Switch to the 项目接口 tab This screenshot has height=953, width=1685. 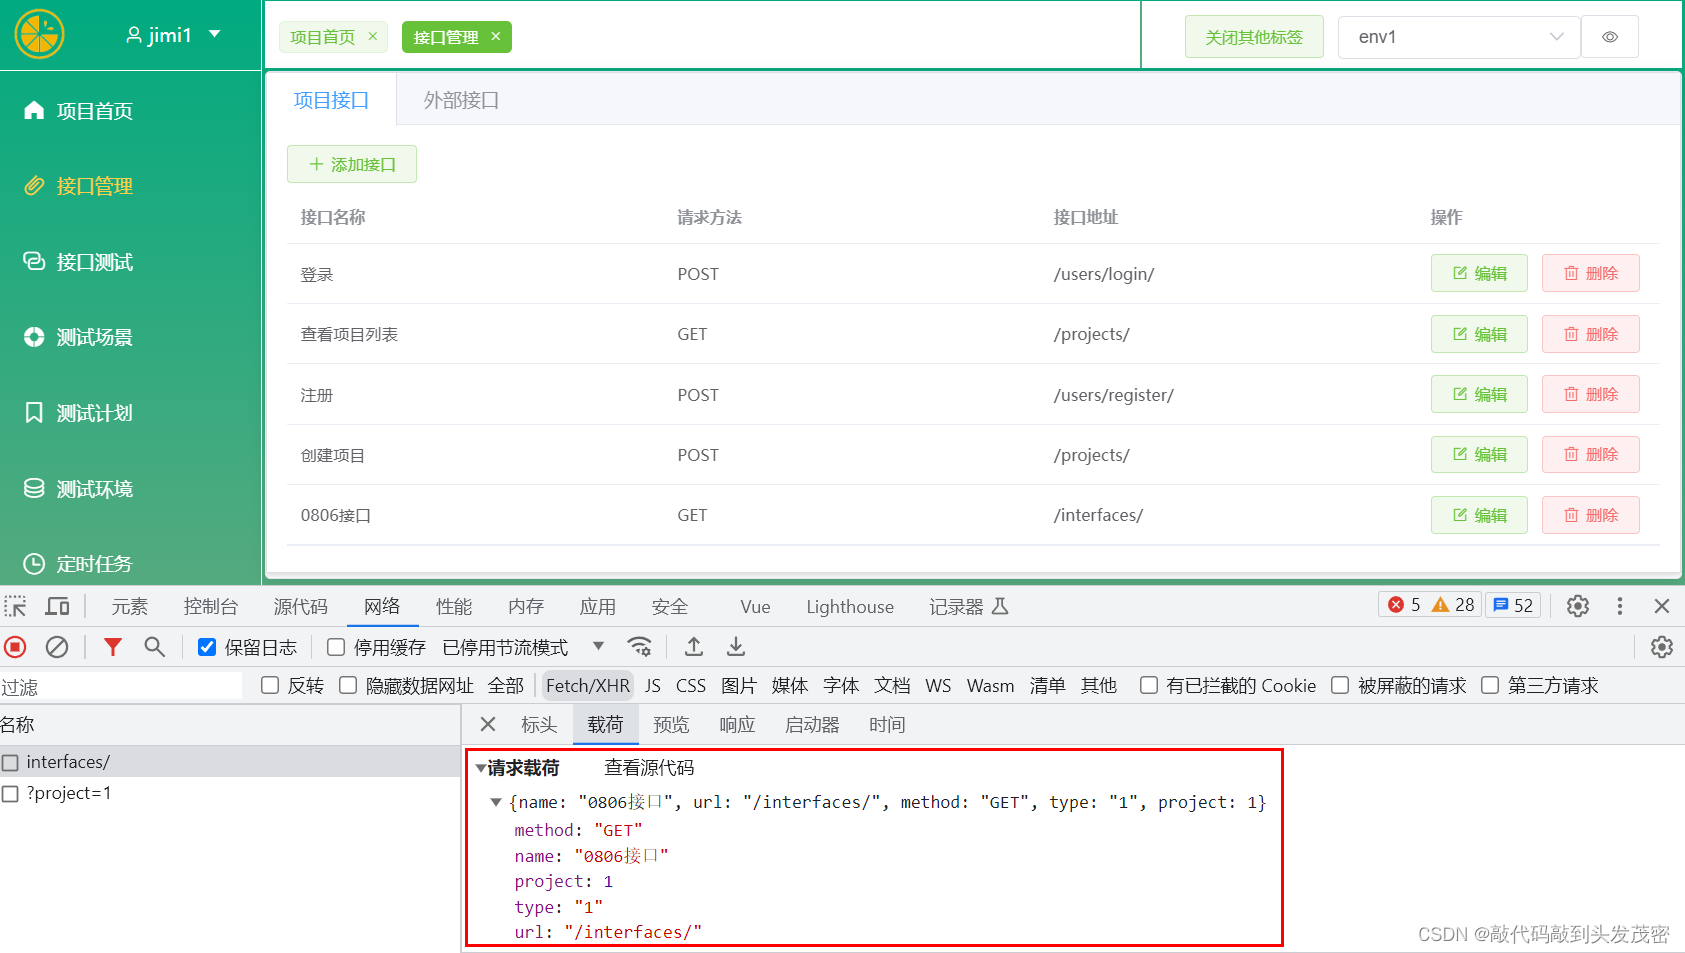(331, 100)
